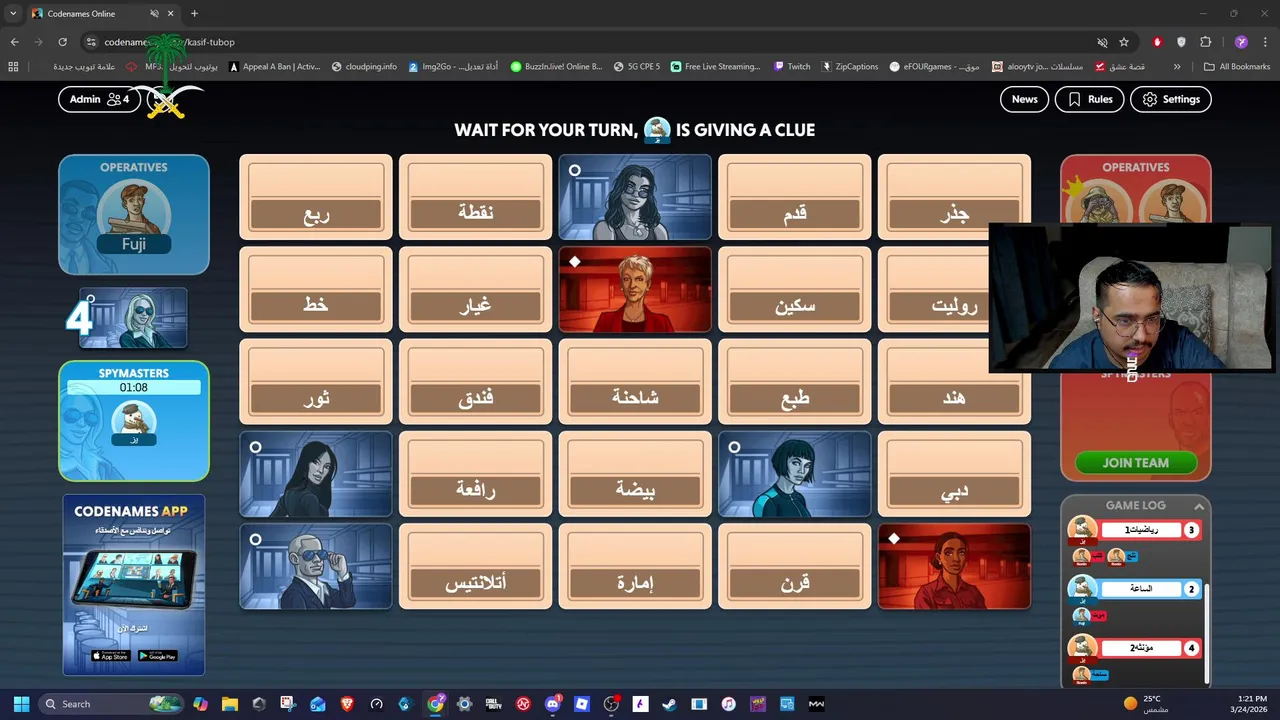
Task: Select the word card نقطة
Action: click(x=476, y=197)
